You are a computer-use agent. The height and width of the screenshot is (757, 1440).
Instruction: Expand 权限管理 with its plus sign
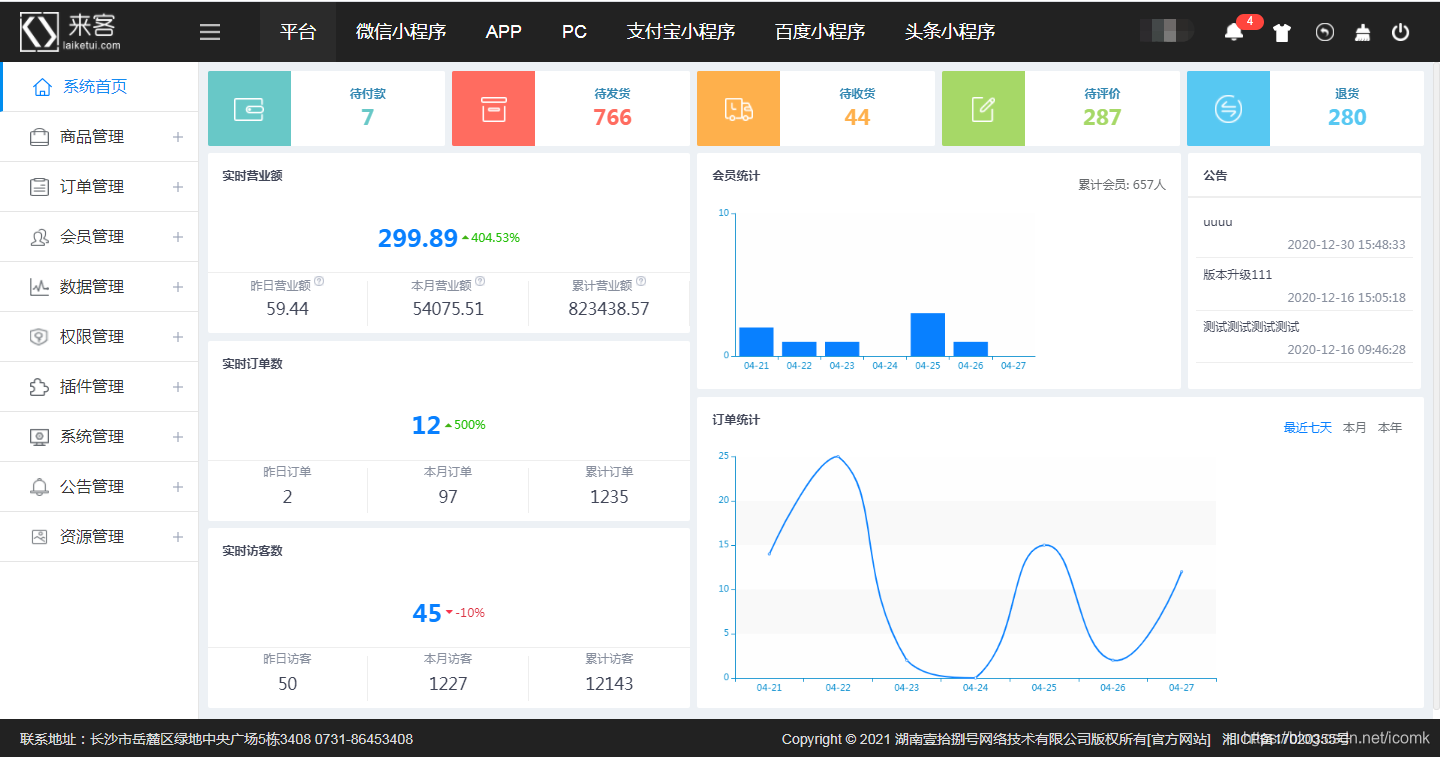click(178, 337)
